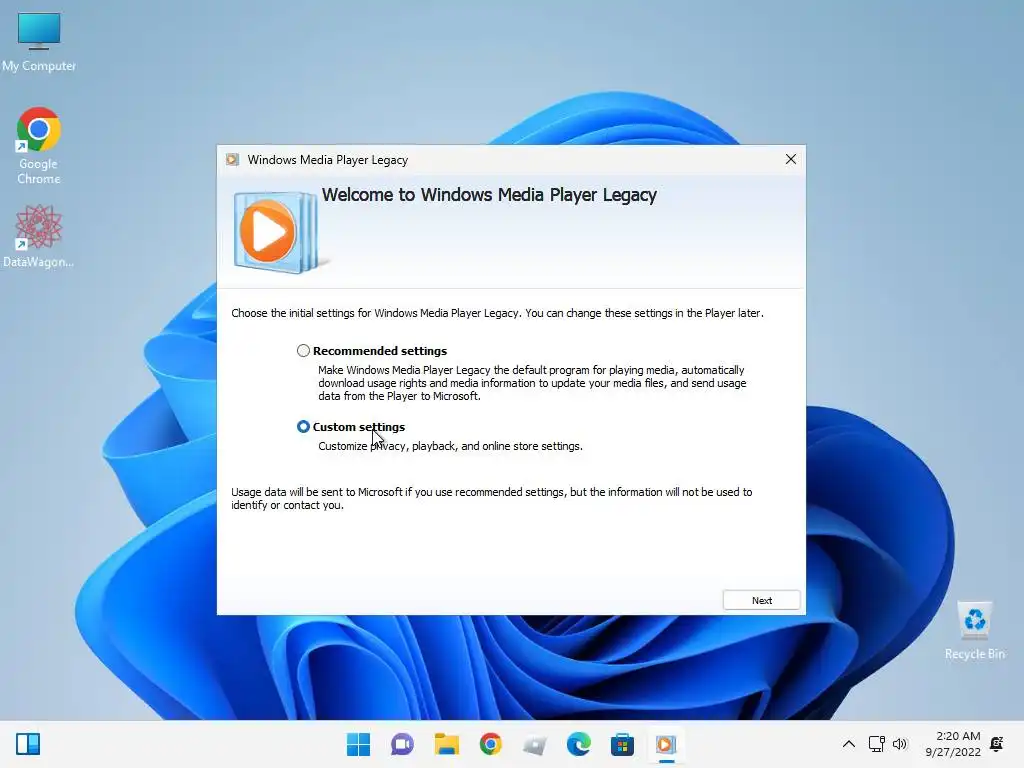Click the Choose the initial settings instruction text
The width and height of the screenshot is (1024, 768).
497,313
